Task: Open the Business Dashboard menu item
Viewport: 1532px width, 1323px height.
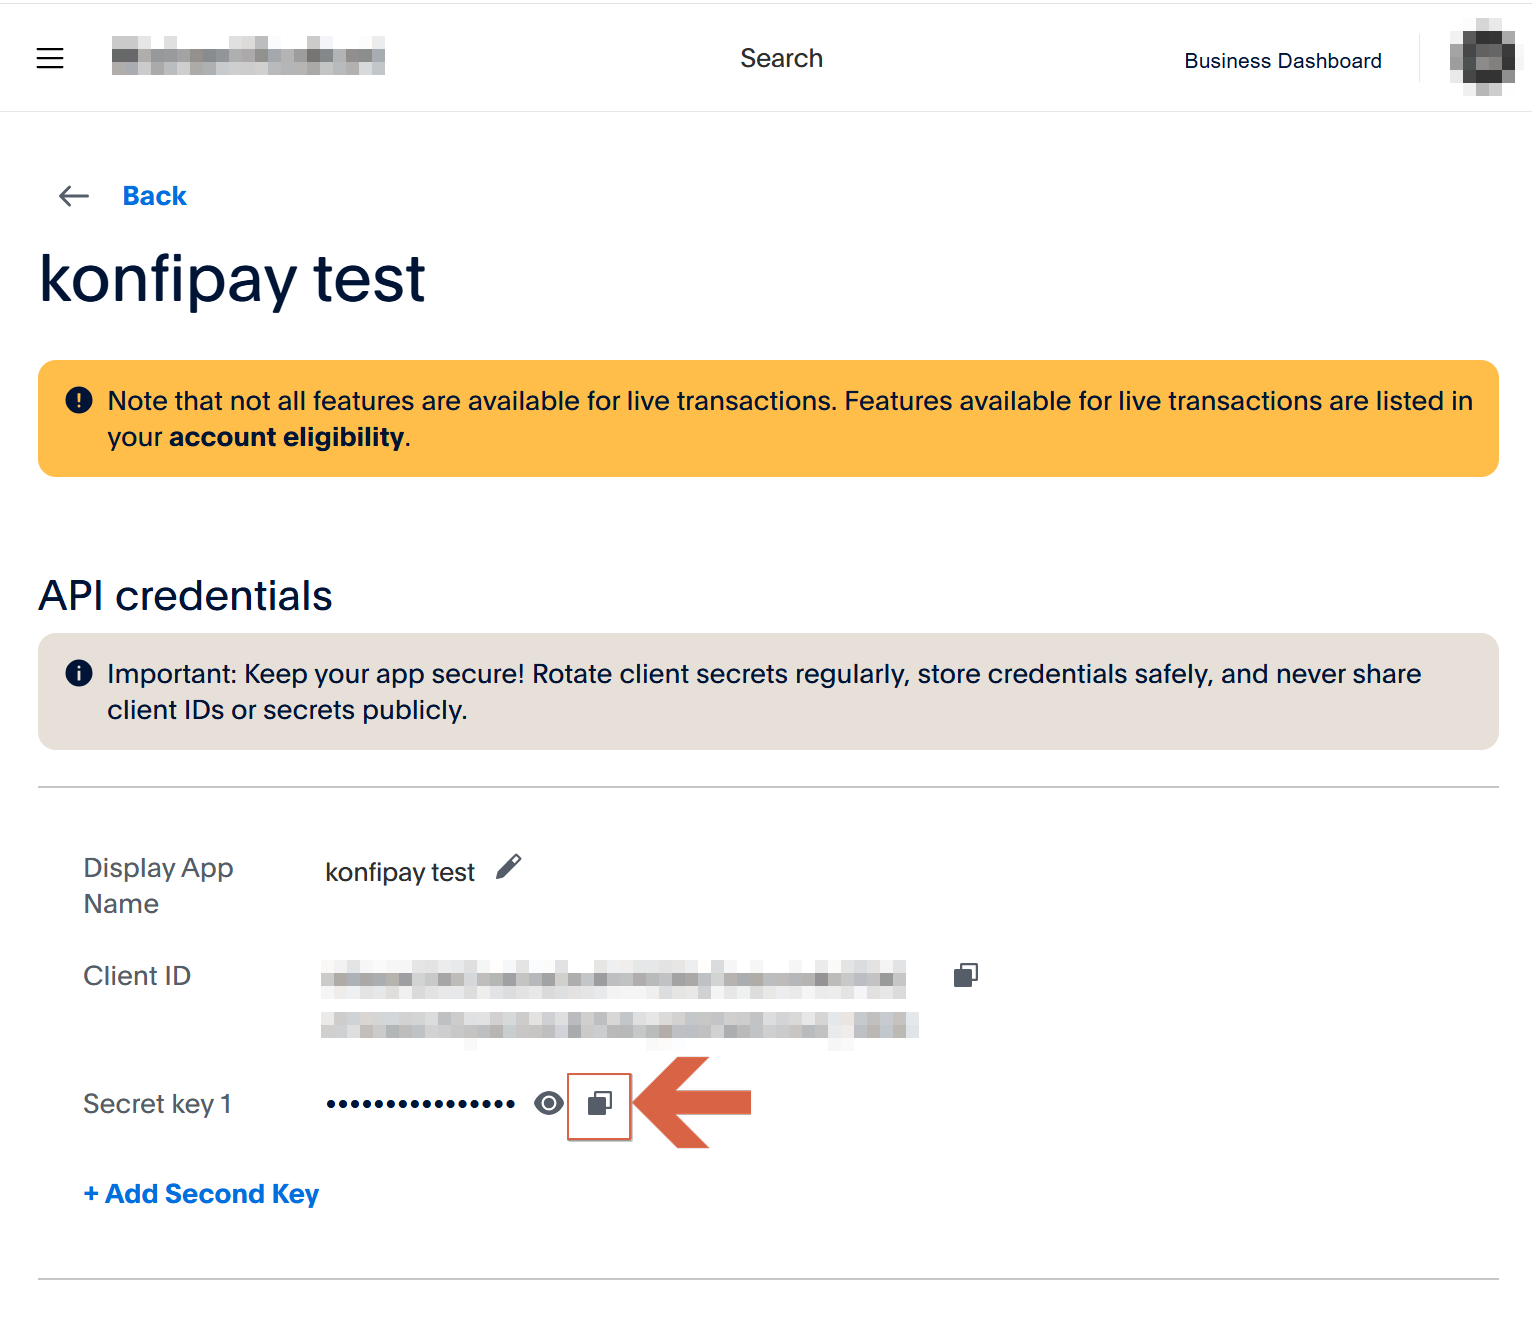Action: pyautogui.click(x=1282, y=61)
